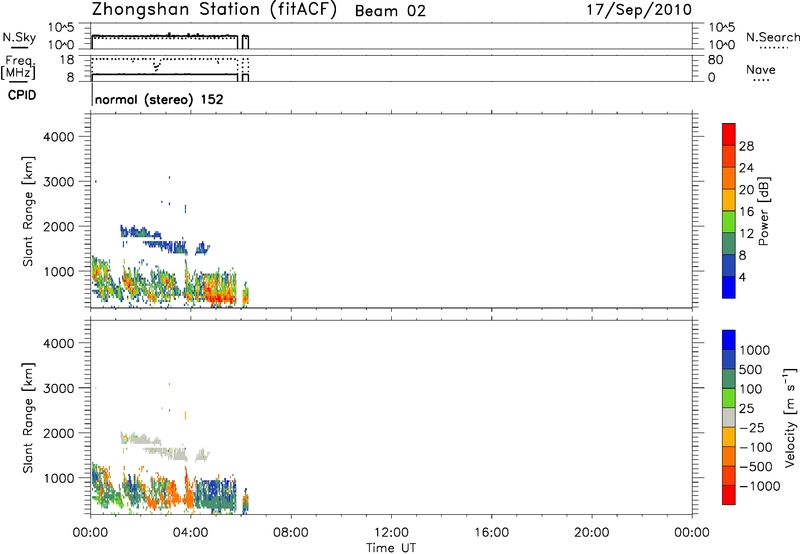Click the 18 tick on frequency axis
Viewport: 800px width, 554px height.
[67, 60]
